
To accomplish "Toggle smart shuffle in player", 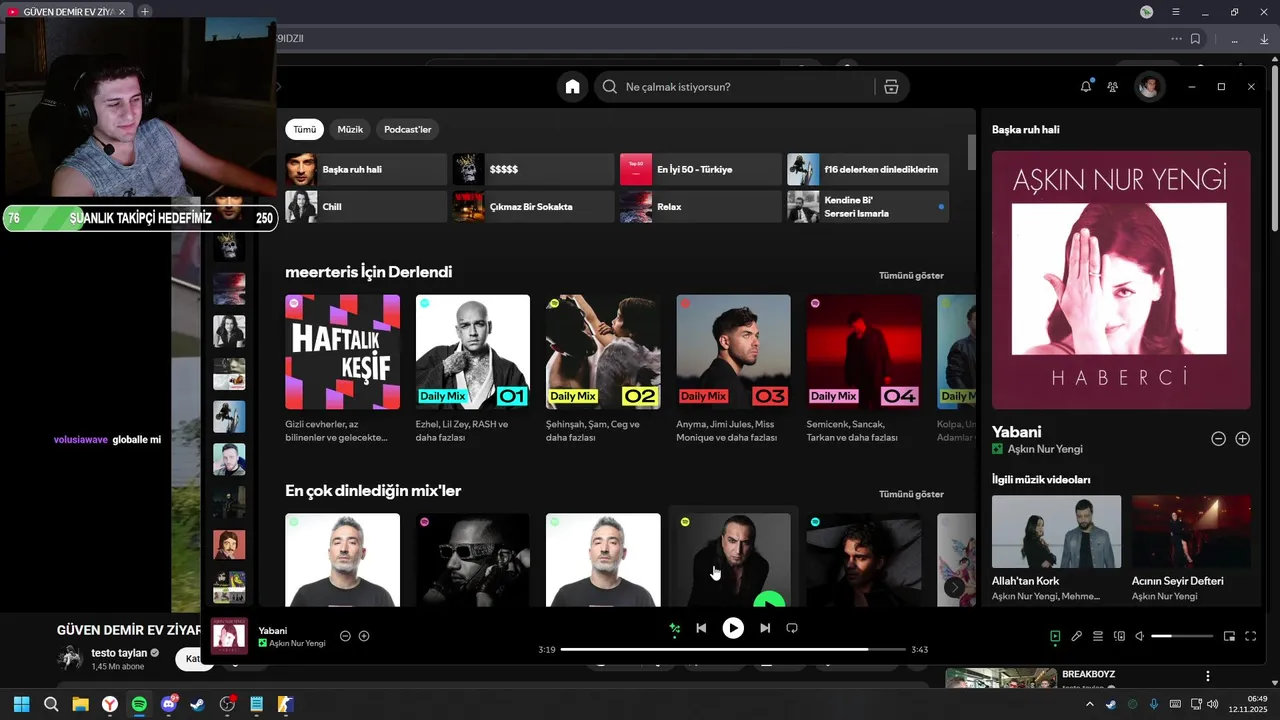I will click(x=675, y=628).
